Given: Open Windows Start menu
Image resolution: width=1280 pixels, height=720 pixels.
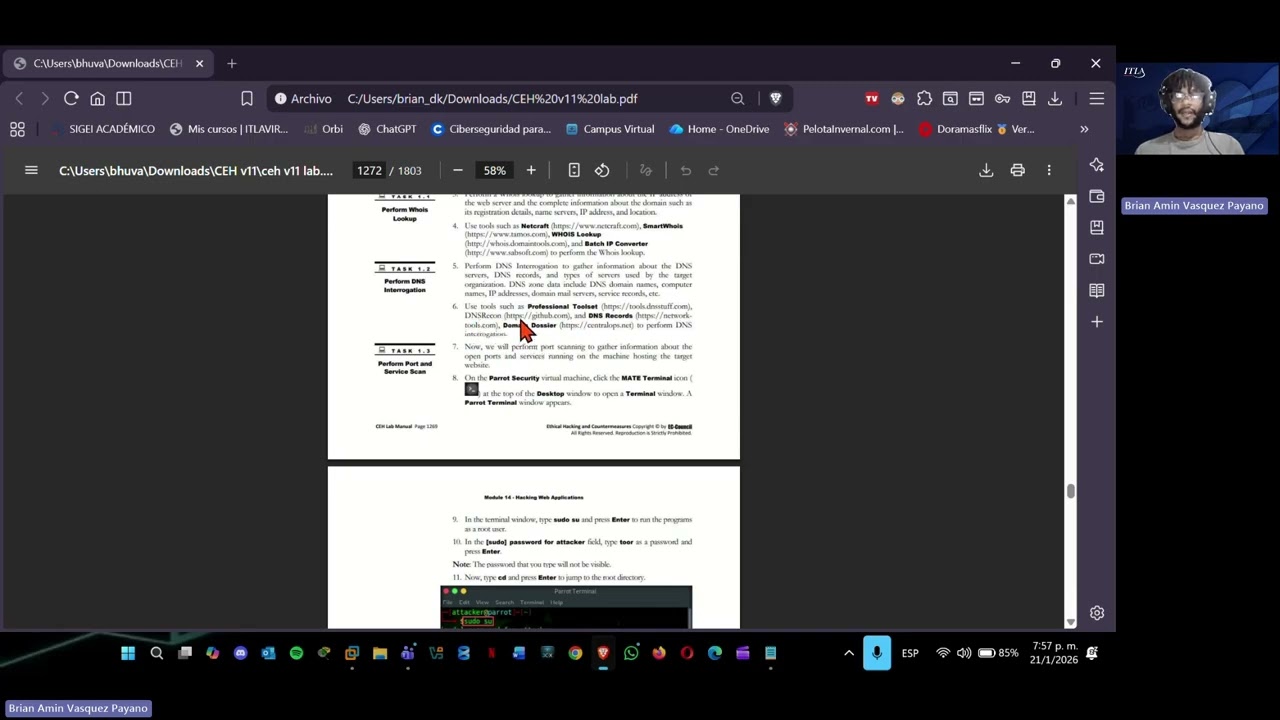Looking at the screenshot, I should [x=128, y=653].
